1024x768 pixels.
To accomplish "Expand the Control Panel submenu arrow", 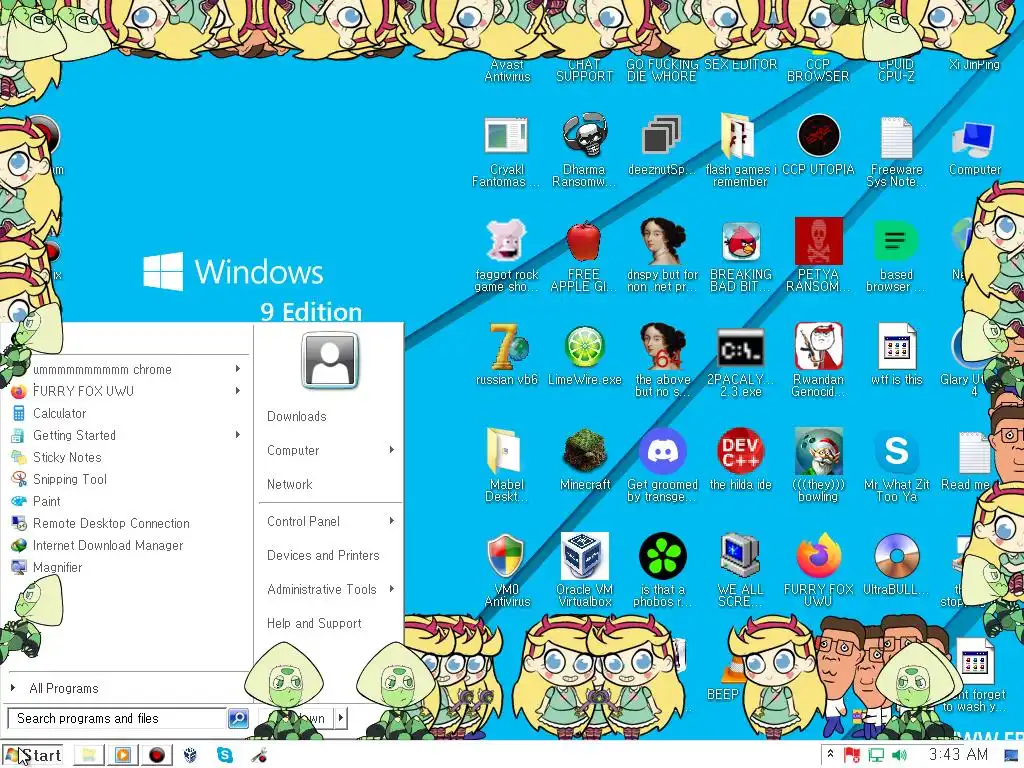I will point(392,521).
